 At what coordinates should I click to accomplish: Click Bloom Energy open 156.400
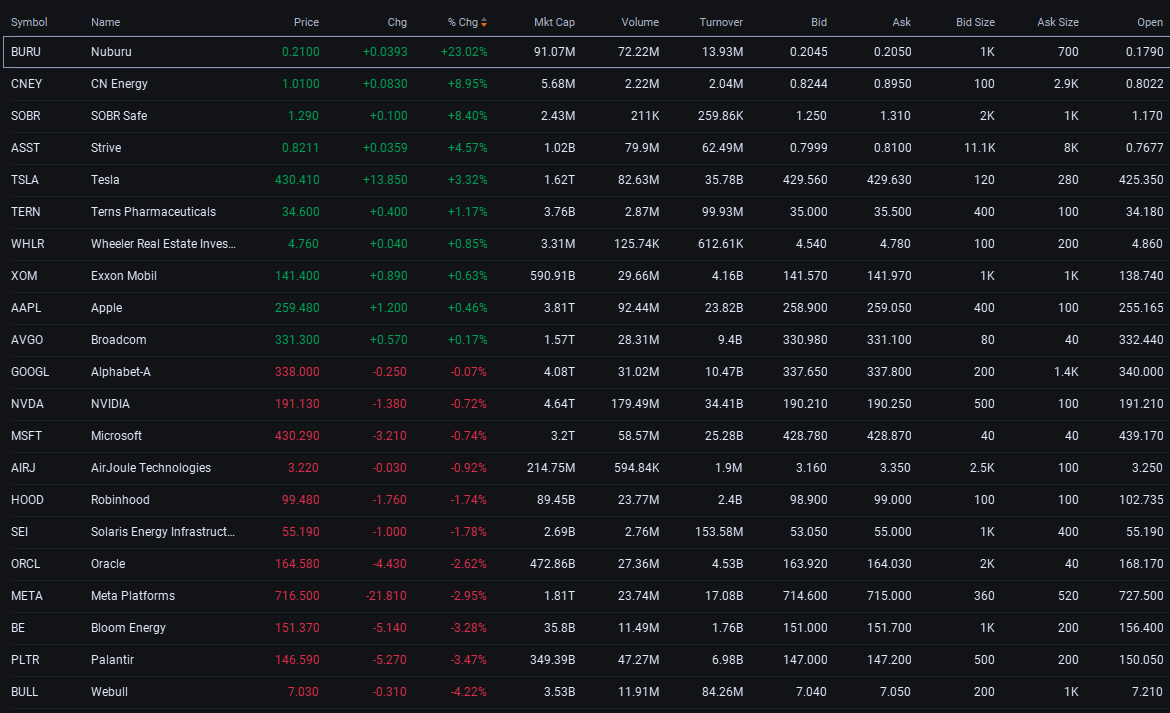(x=1141, y=629)
